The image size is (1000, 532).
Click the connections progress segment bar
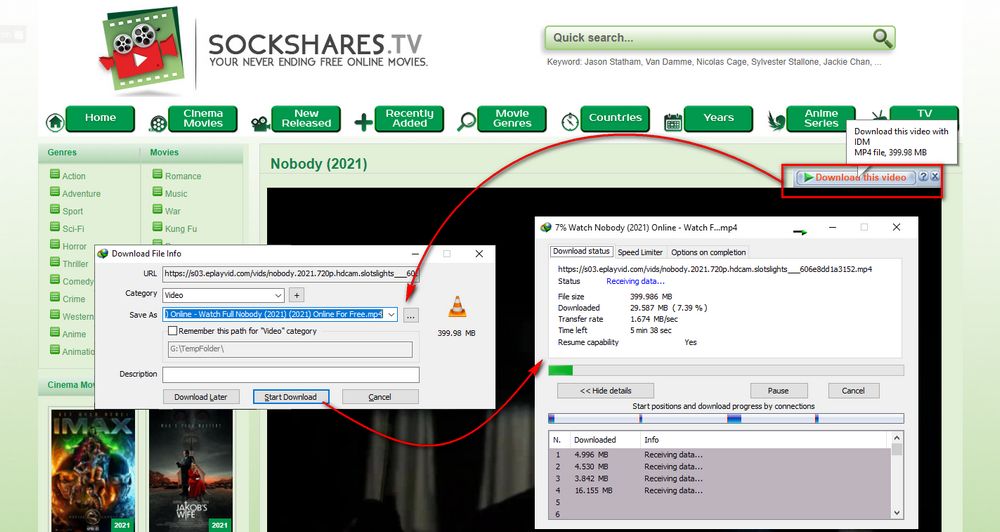[x=726, y=418]
